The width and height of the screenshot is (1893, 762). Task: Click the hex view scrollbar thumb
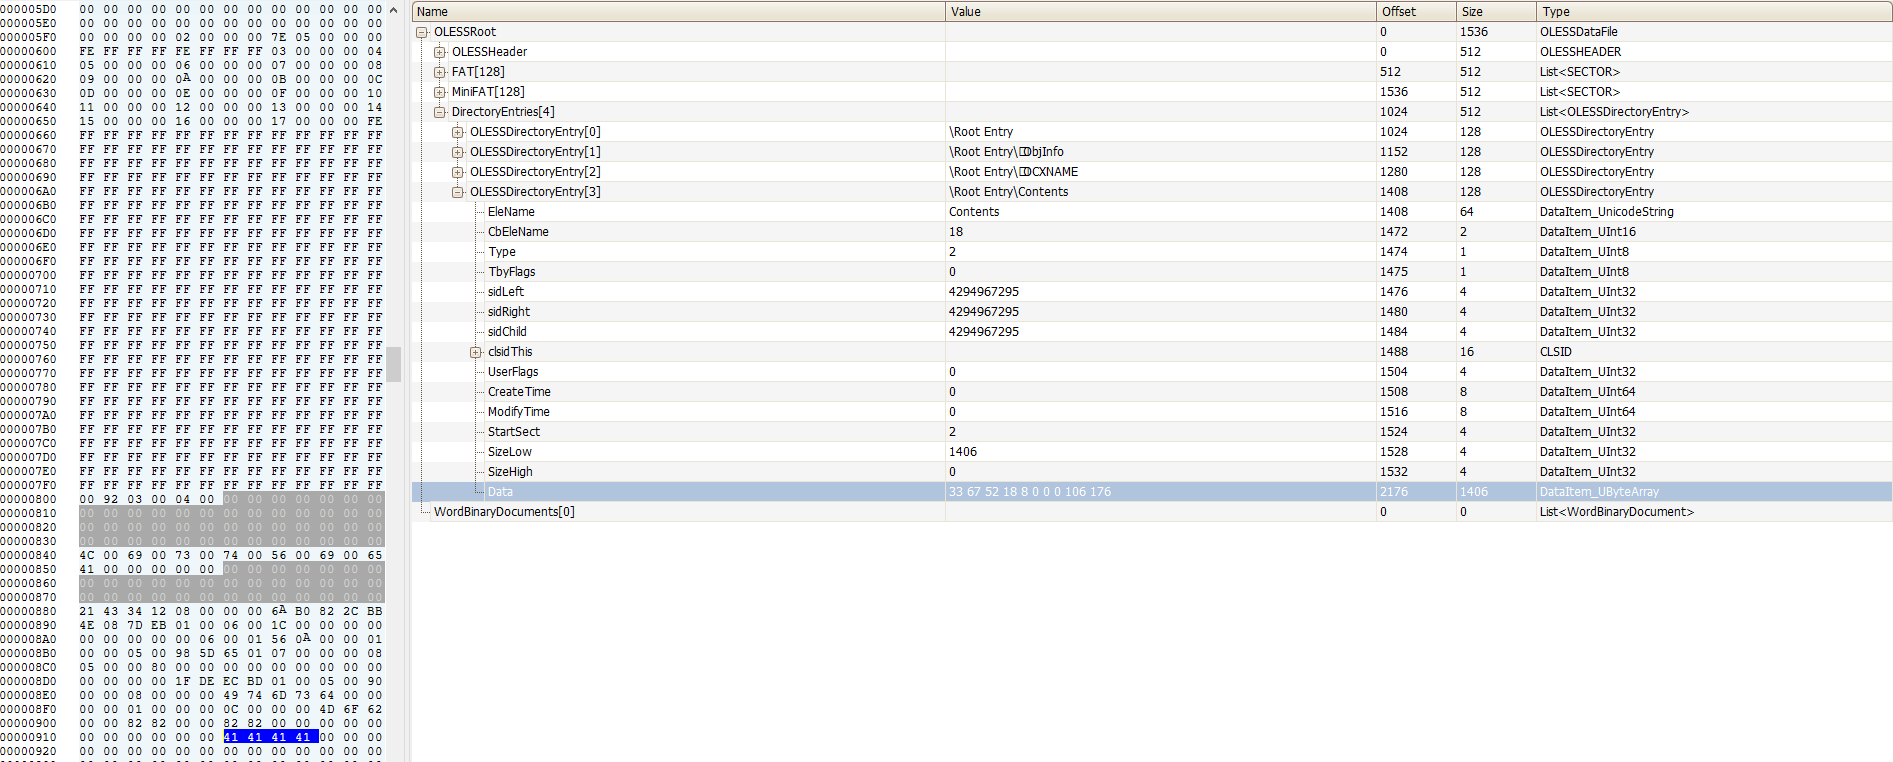point(394,364)
